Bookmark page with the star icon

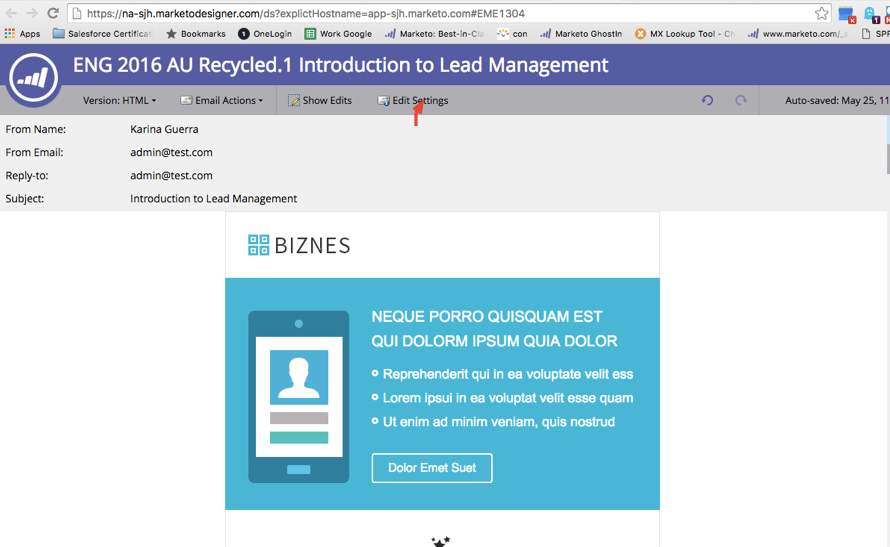pyautogui.click(x=821, y=13)
